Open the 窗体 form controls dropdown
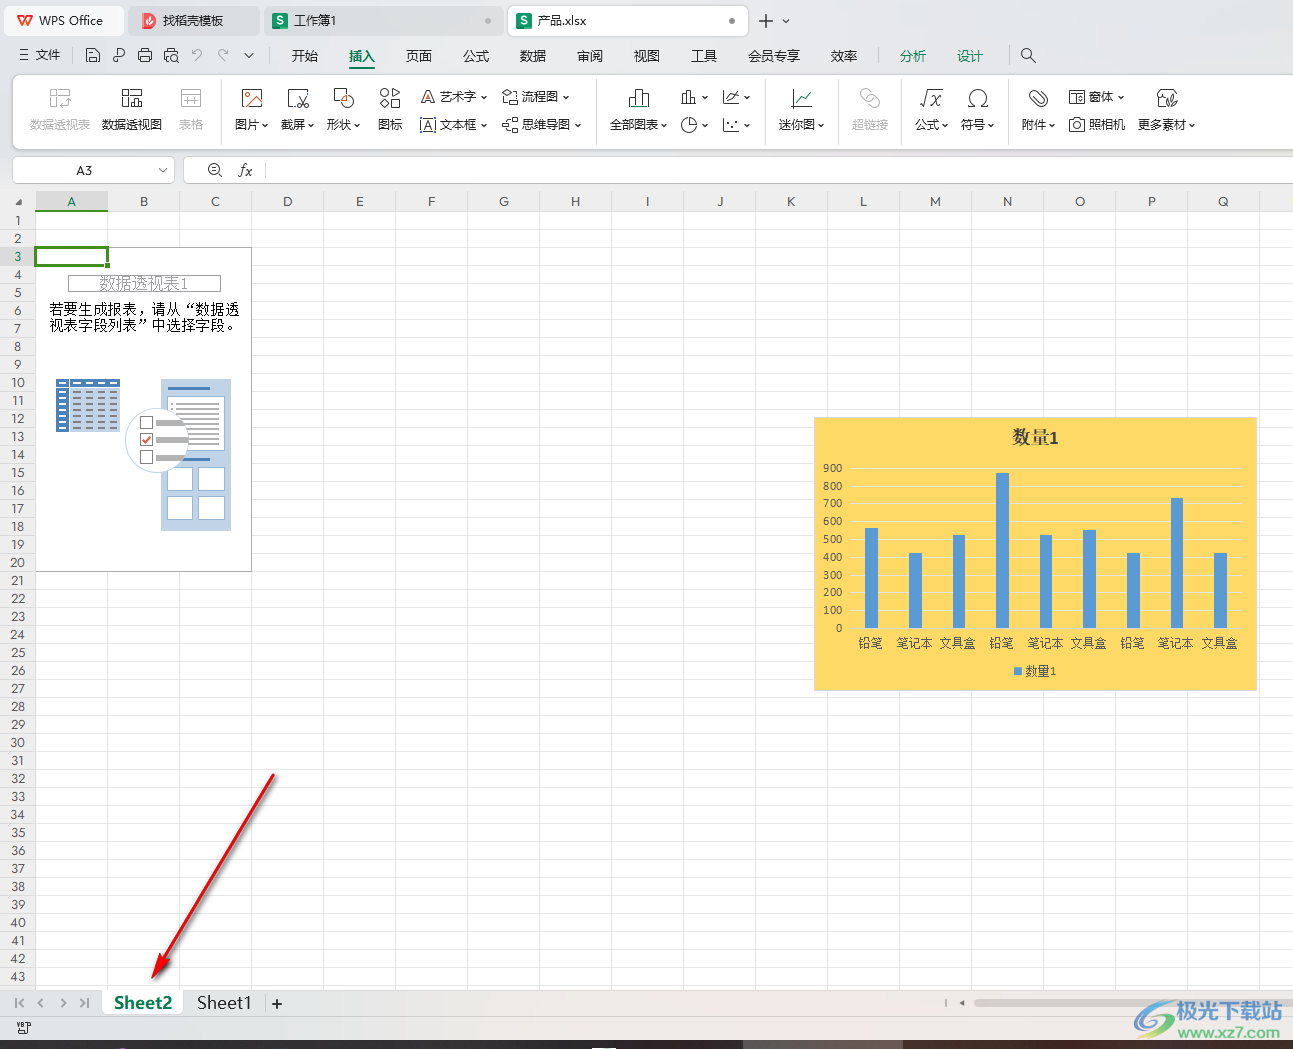 [x=1097, y=97]
